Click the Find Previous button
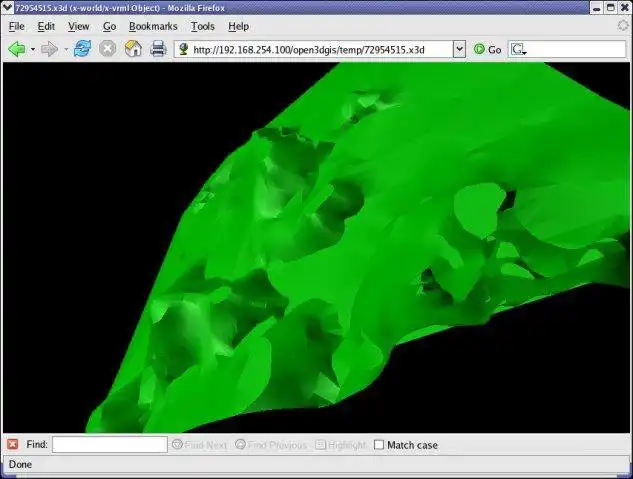The image size is (633, 479). tap(271, 445)
